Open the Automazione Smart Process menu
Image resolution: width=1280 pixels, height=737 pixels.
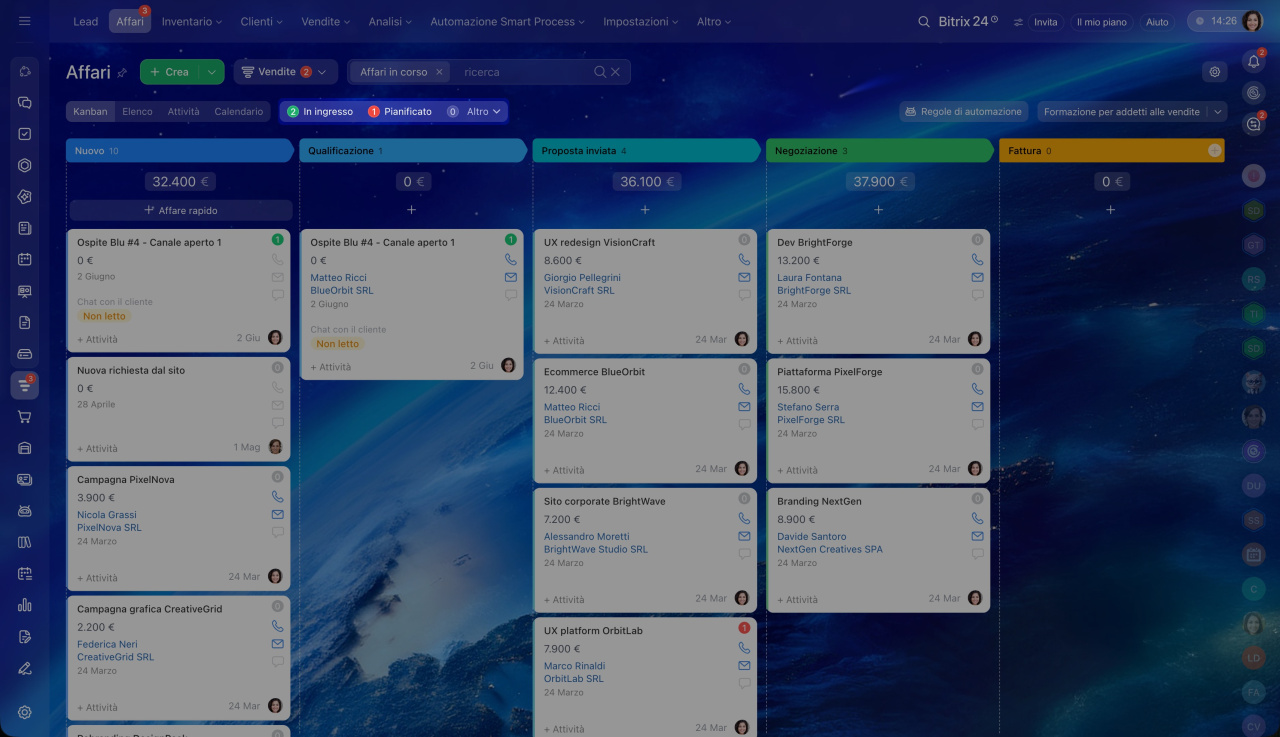click(x=508, y=21)
